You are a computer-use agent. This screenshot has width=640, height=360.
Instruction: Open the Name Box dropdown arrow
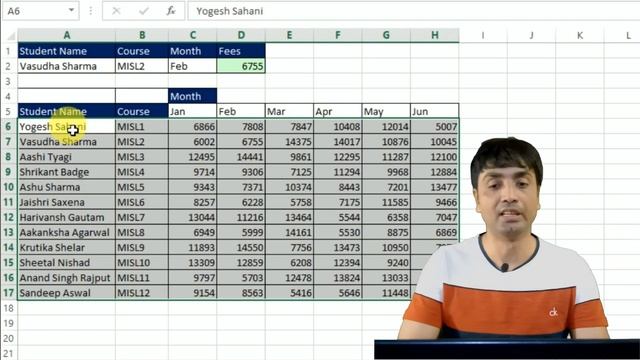coord(71,10)
